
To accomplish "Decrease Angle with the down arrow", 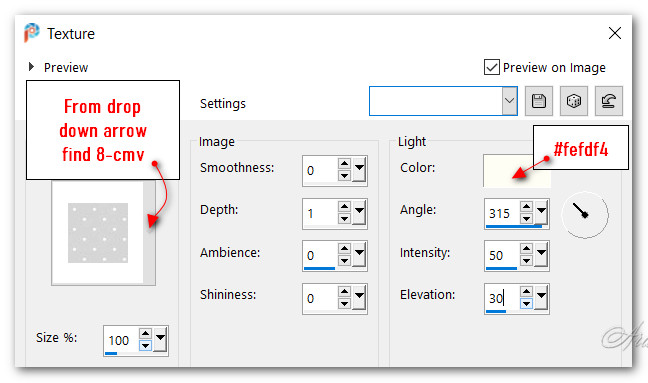I will click(x=526, y=219).
